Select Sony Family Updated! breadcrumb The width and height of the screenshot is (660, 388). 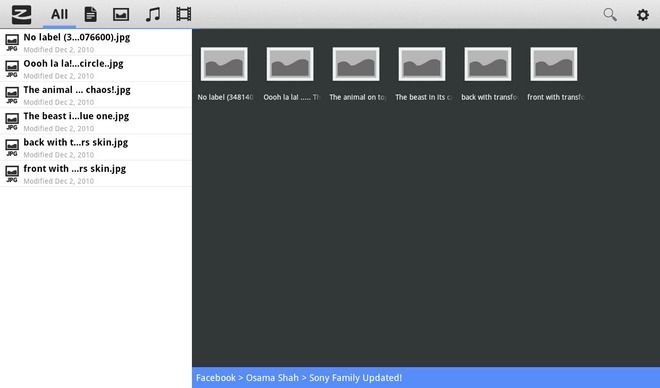356,377
